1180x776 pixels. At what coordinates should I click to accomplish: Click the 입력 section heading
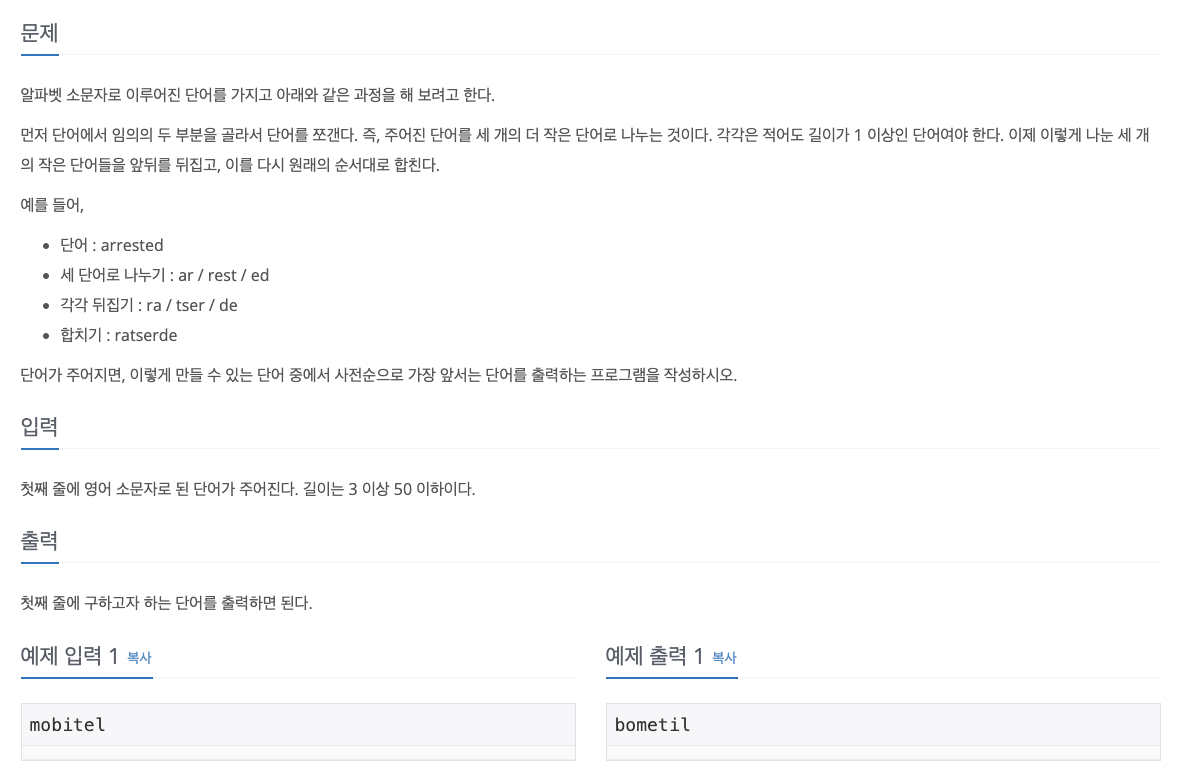(39, 427)
